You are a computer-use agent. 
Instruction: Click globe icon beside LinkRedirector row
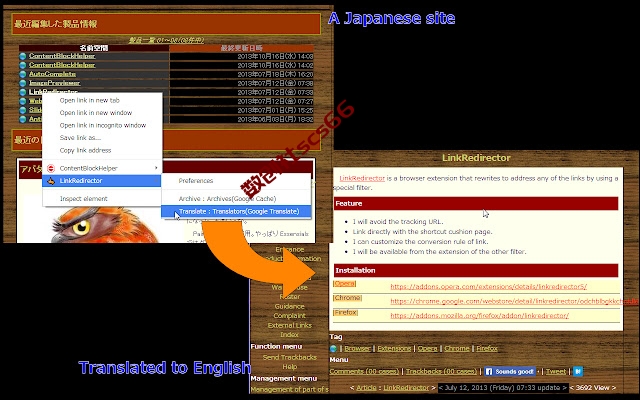[x=23, y=92]
